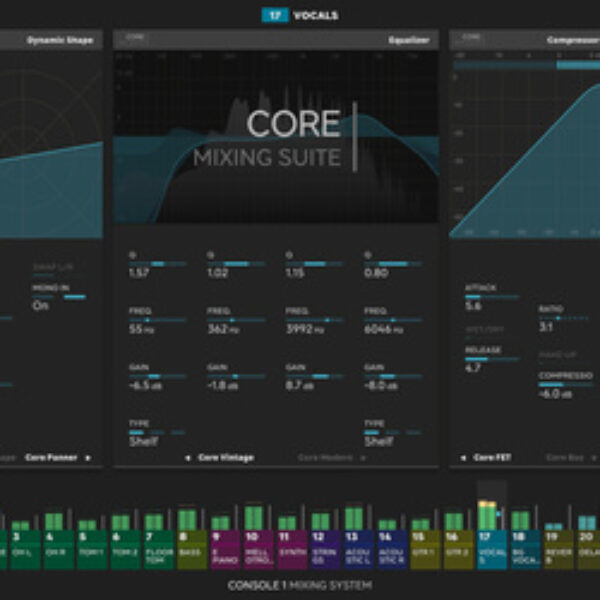The height and width of the screenshot is (600, 600).
Task: Change the high band Type selector (Shelf)
Action: (393, 432)
